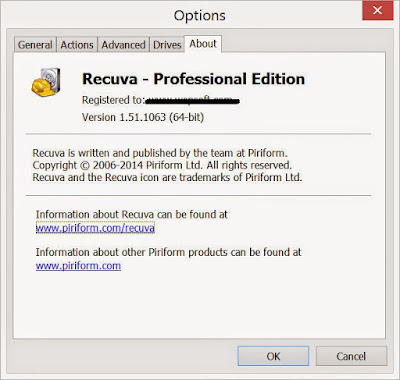Close the Options window with the red X

(x=378, y=11)
